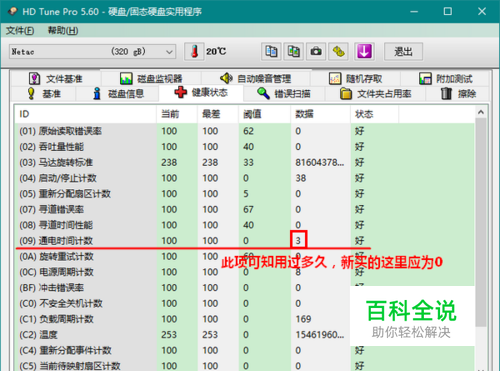Switch to the 基准 tab
The height and width of the screenshot is (371, 500).
pos(44,94)
